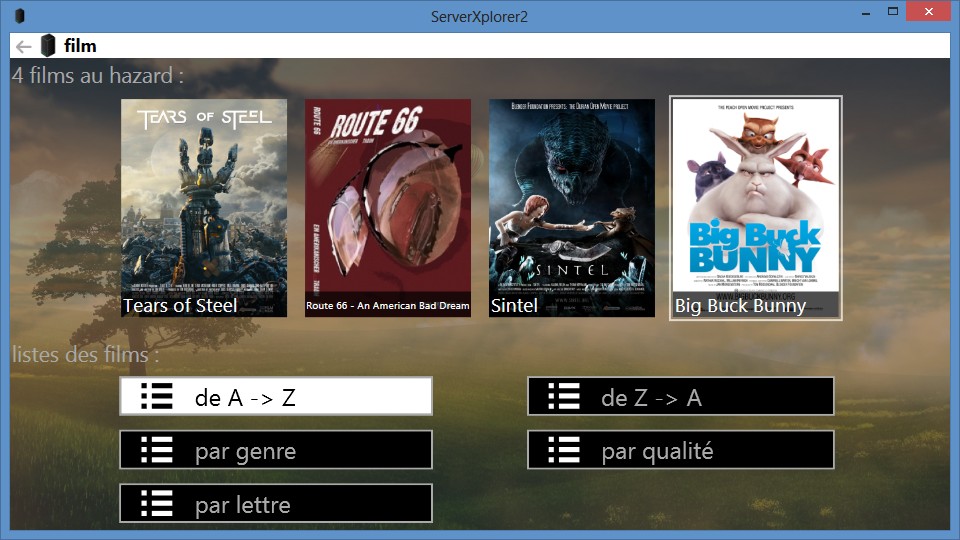
Task: Open the Big Buck Bunny poster
Action: [x=756, y=208]
